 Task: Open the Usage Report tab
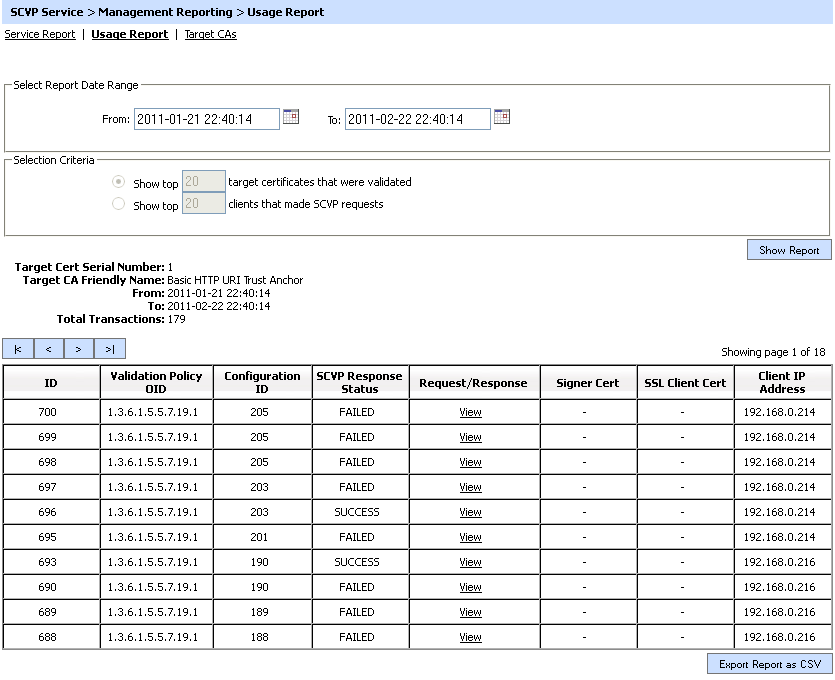(x=129, y=34)
